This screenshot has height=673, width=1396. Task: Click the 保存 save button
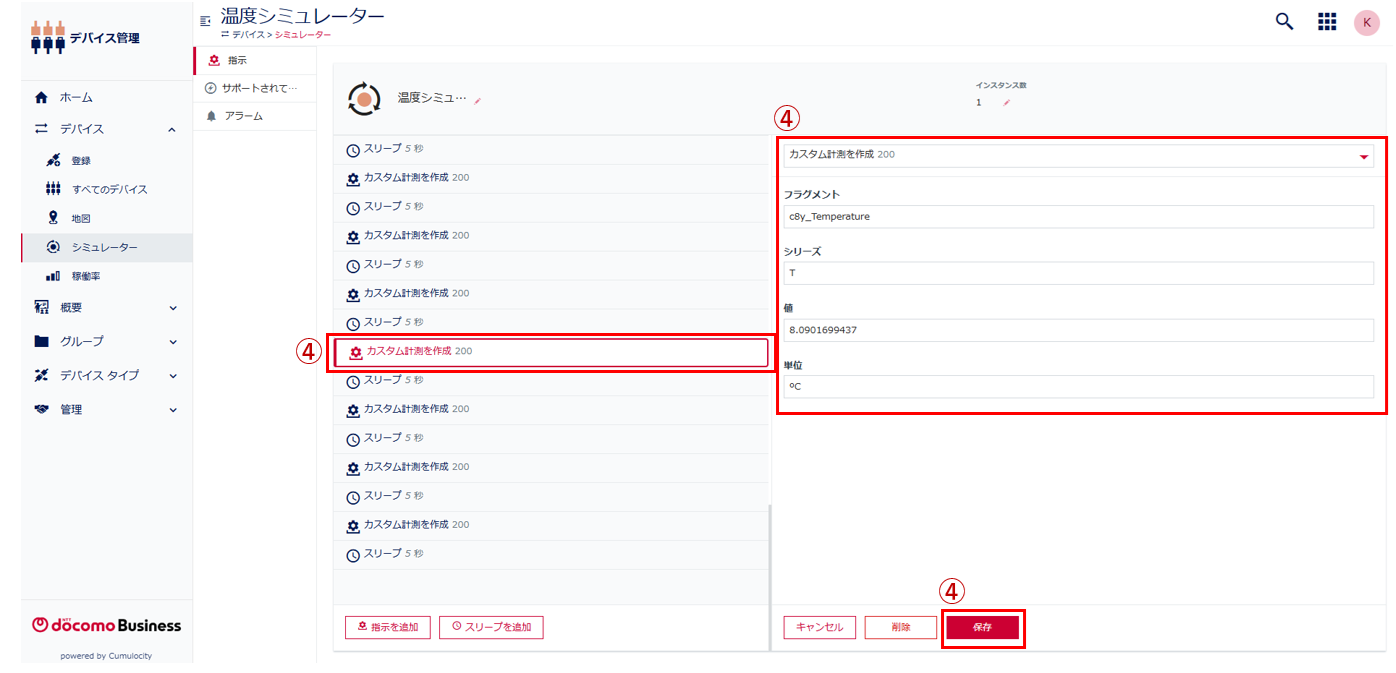coord(982,628)
